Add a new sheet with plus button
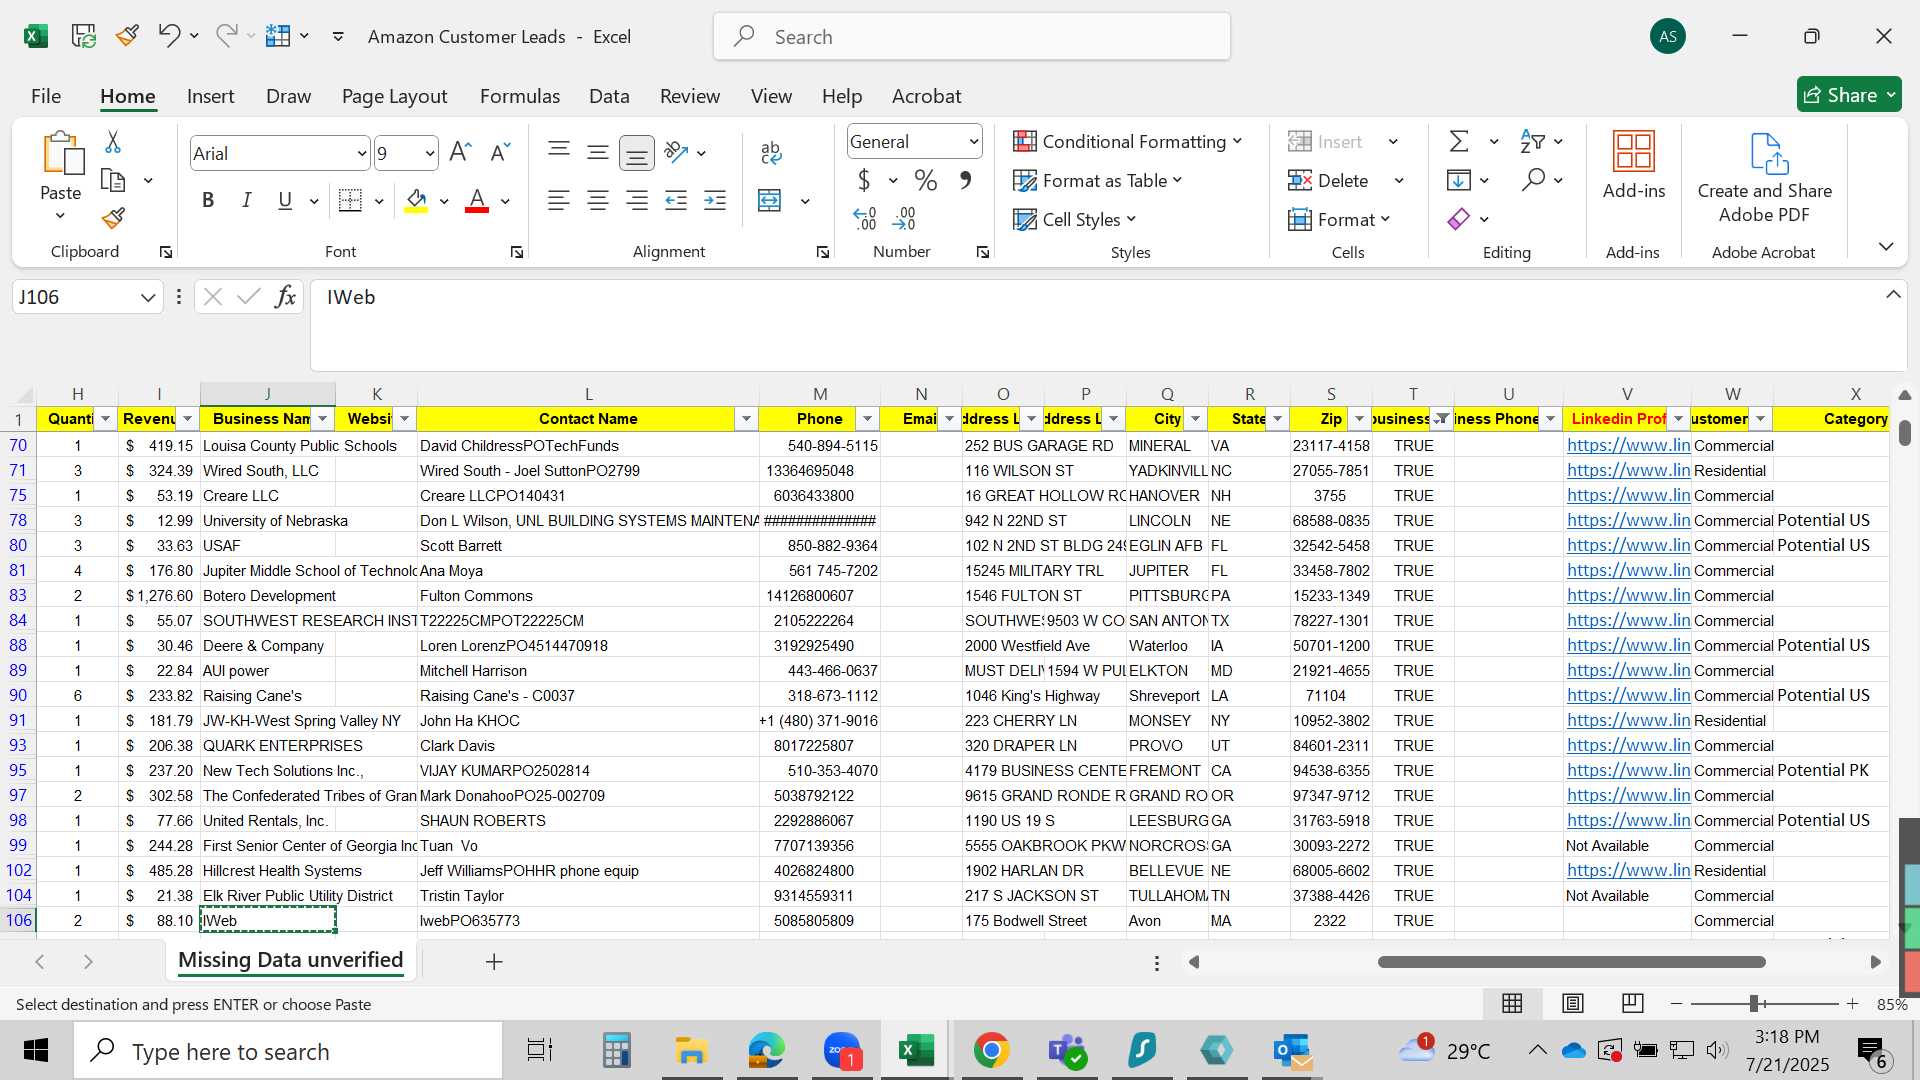This screenshot has height=1080, width=1920. point(494,961)
